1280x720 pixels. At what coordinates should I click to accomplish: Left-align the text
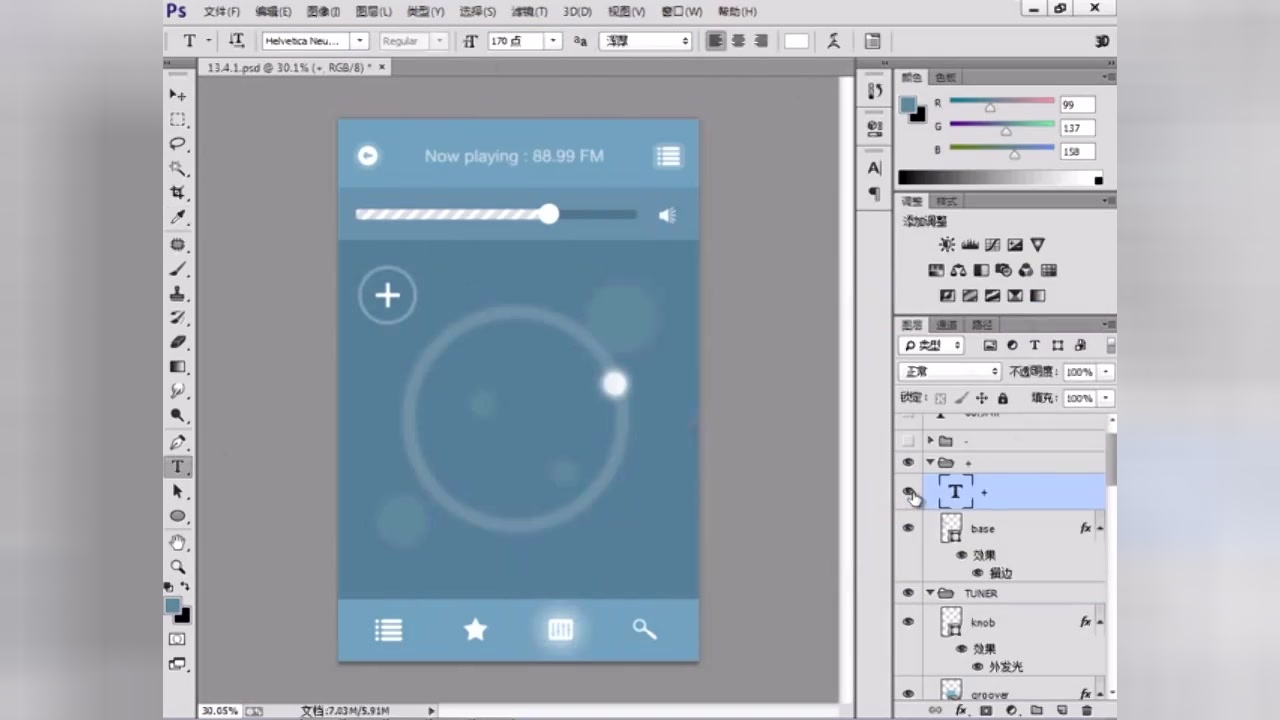[715, 41]
